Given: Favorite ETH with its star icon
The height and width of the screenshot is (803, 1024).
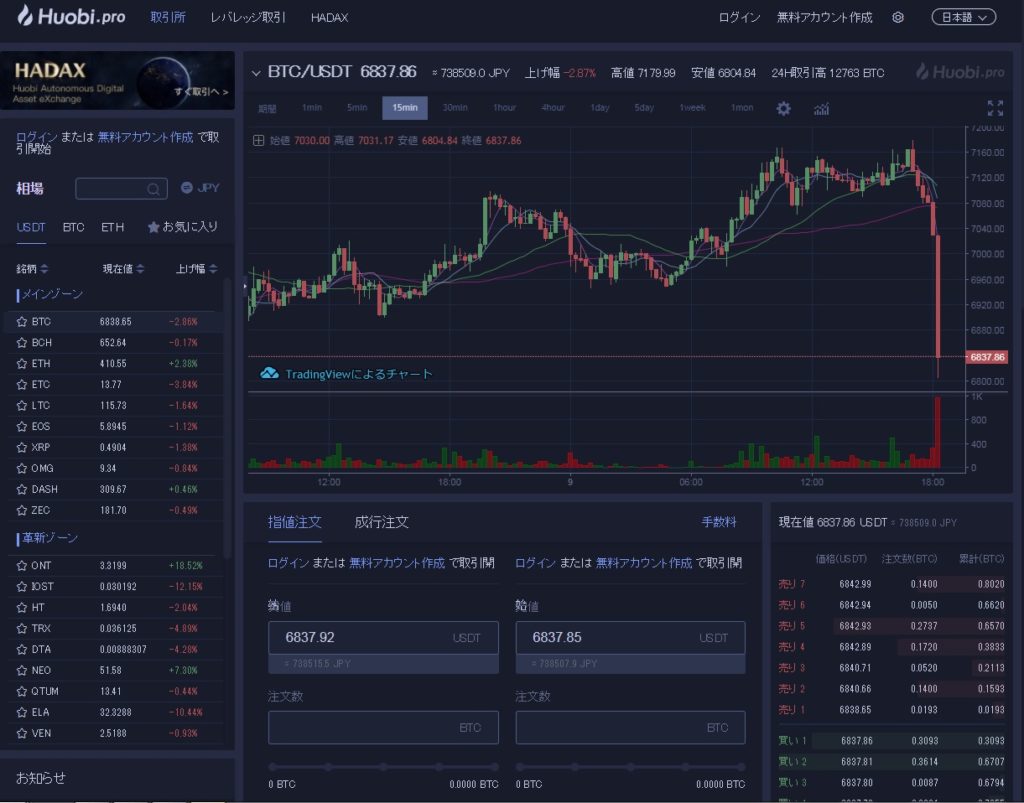Looking at the screenshot, I should point(22,364).
